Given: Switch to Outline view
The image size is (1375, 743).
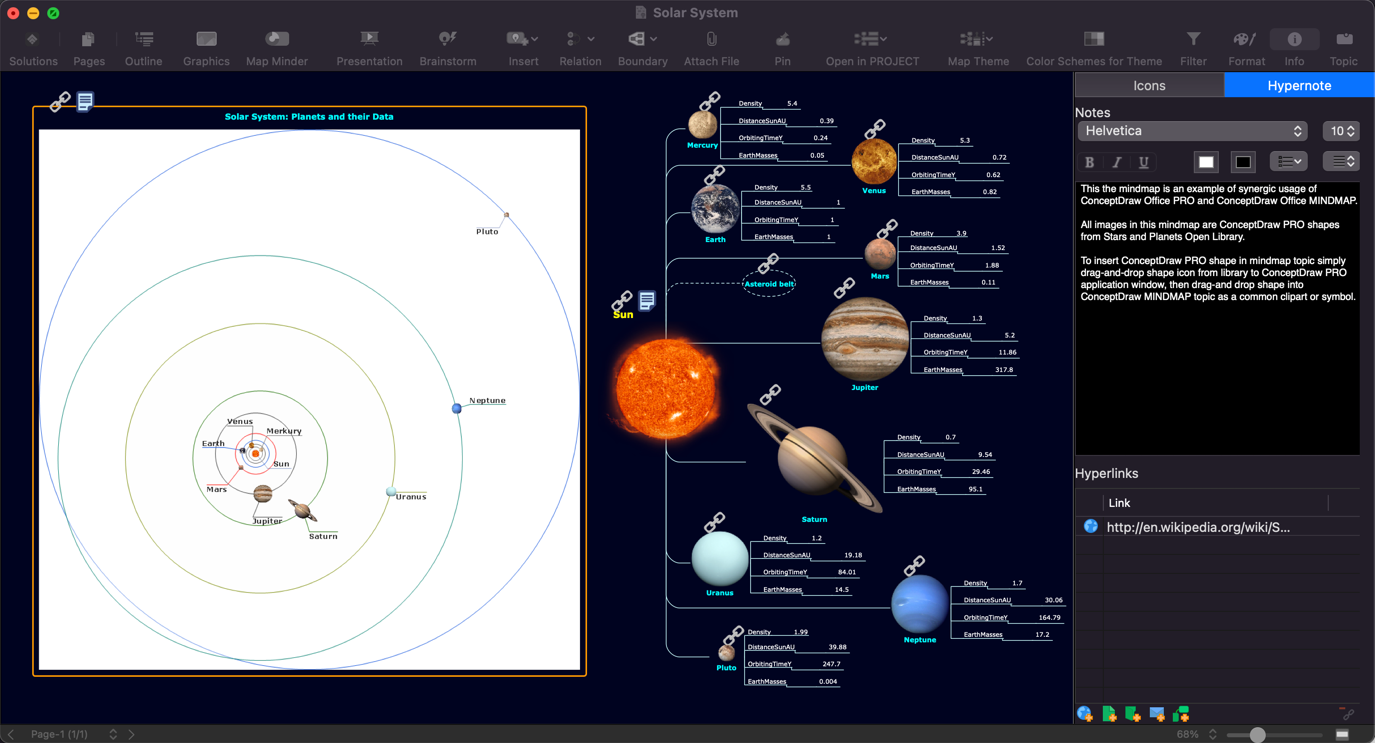Looking at the screenshot, I should (x=144, y=48).
